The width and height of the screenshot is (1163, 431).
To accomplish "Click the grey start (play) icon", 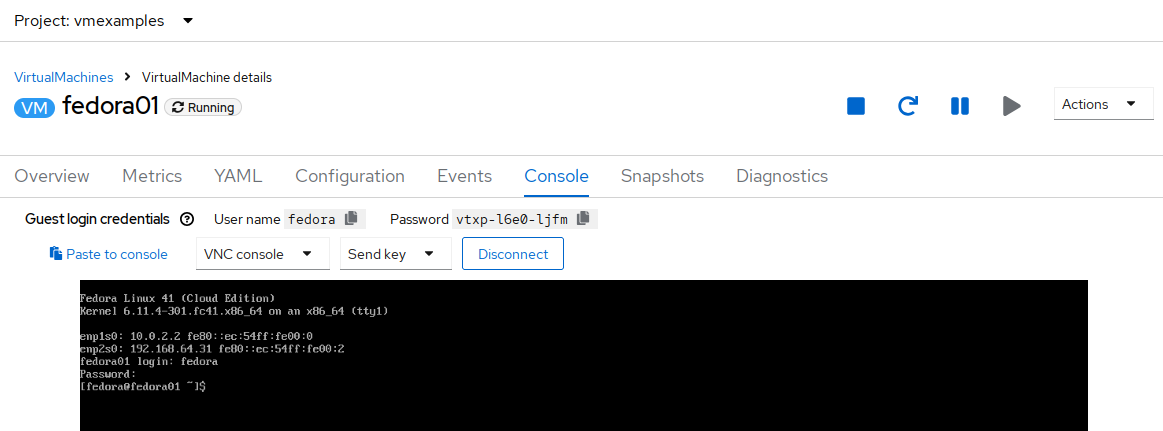I will pyautogui.click(x=1012, y=106).
